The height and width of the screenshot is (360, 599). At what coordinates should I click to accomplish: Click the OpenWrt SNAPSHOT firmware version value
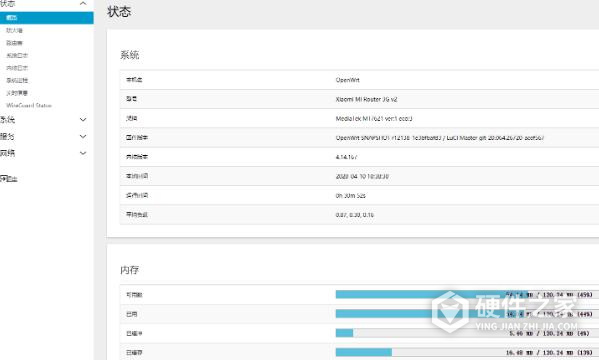pos(440,138)
